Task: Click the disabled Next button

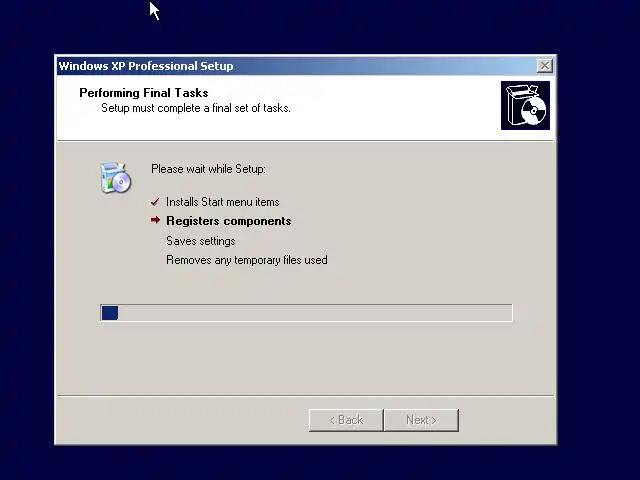Action: coord(421,420)
